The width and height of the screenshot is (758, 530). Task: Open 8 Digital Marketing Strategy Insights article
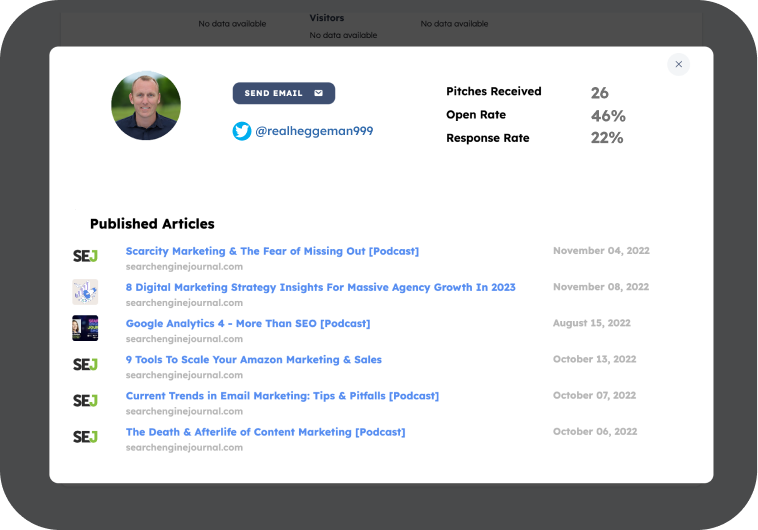click(321, 287)
